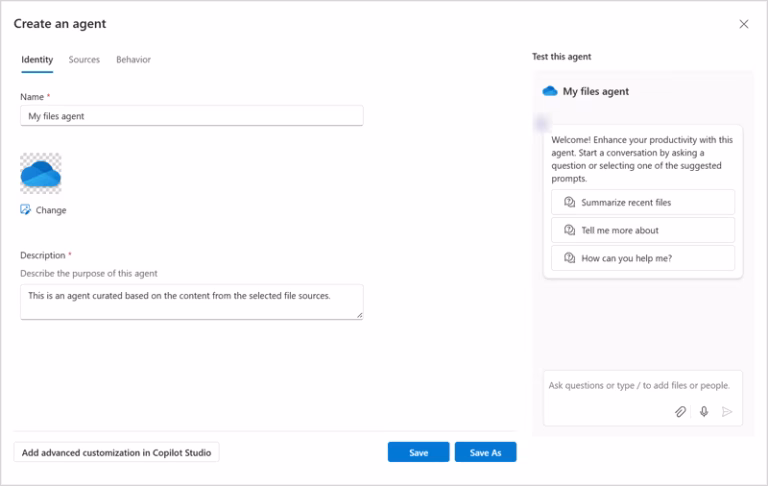Select the Summarize recent files prompt
768x486 pixels.
(643, 202)
